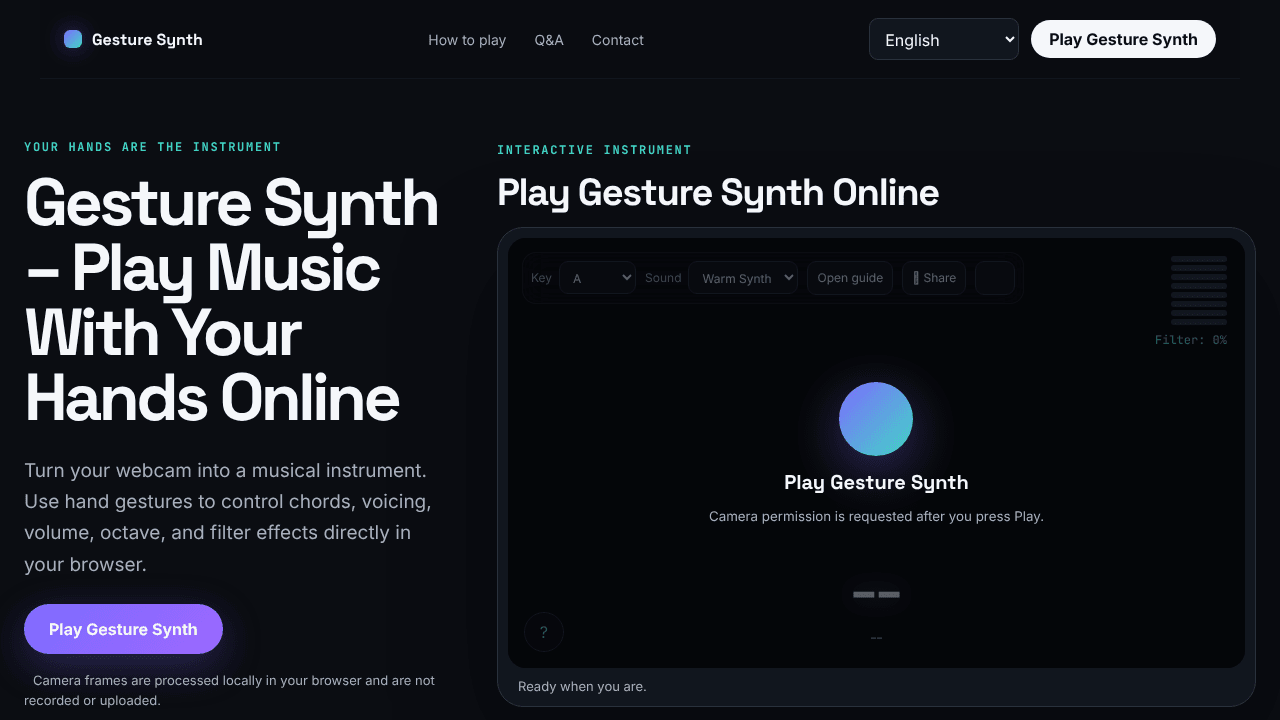Click the Share button
The width and height of the screenshot is (1280, 720).
pyautogui.click(x=934, y=278)
